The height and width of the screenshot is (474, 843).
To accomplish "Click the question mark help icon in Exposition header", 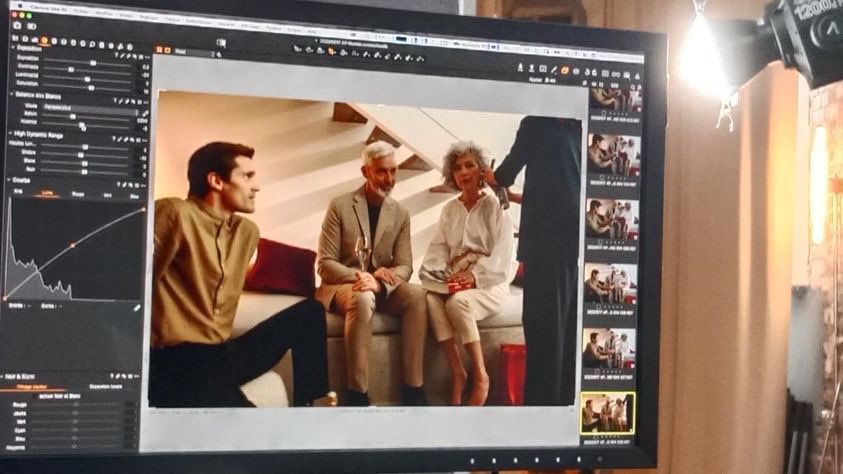I will coord(117,55).
